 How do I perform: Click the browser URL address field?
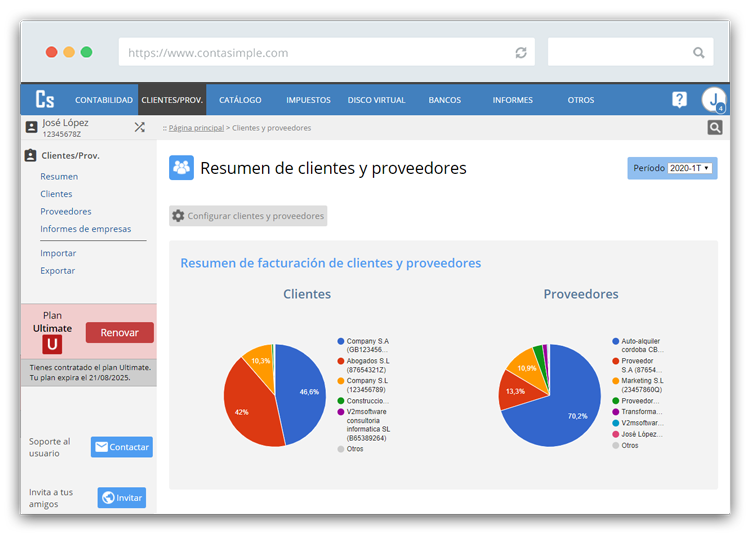(320, 53)
